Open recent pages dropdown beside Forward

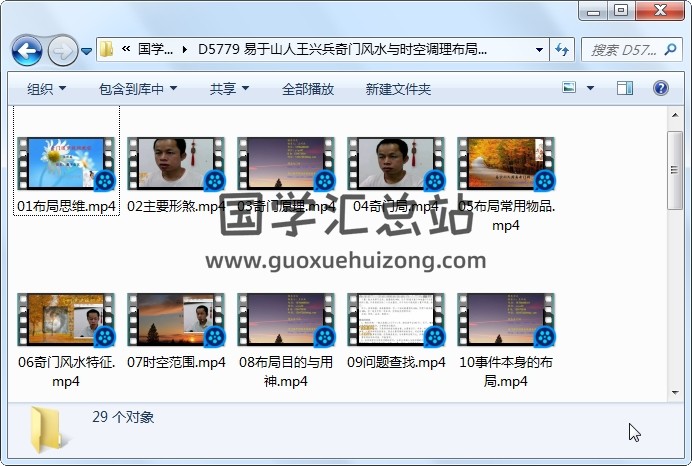coord(86,52)
